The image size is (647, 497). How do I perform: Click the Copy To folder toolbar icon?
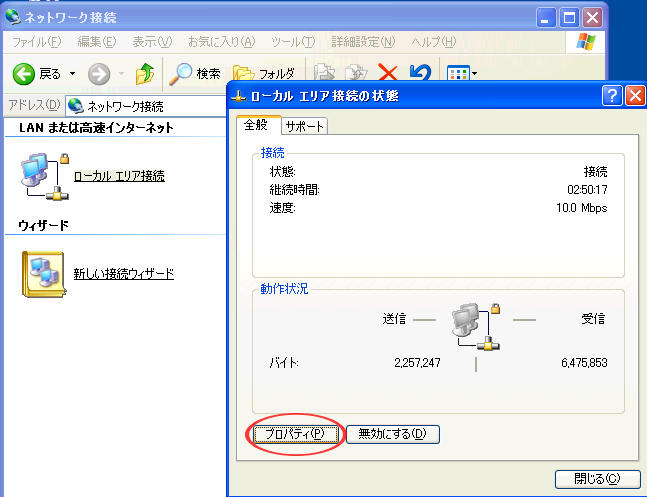coord(356,73)
